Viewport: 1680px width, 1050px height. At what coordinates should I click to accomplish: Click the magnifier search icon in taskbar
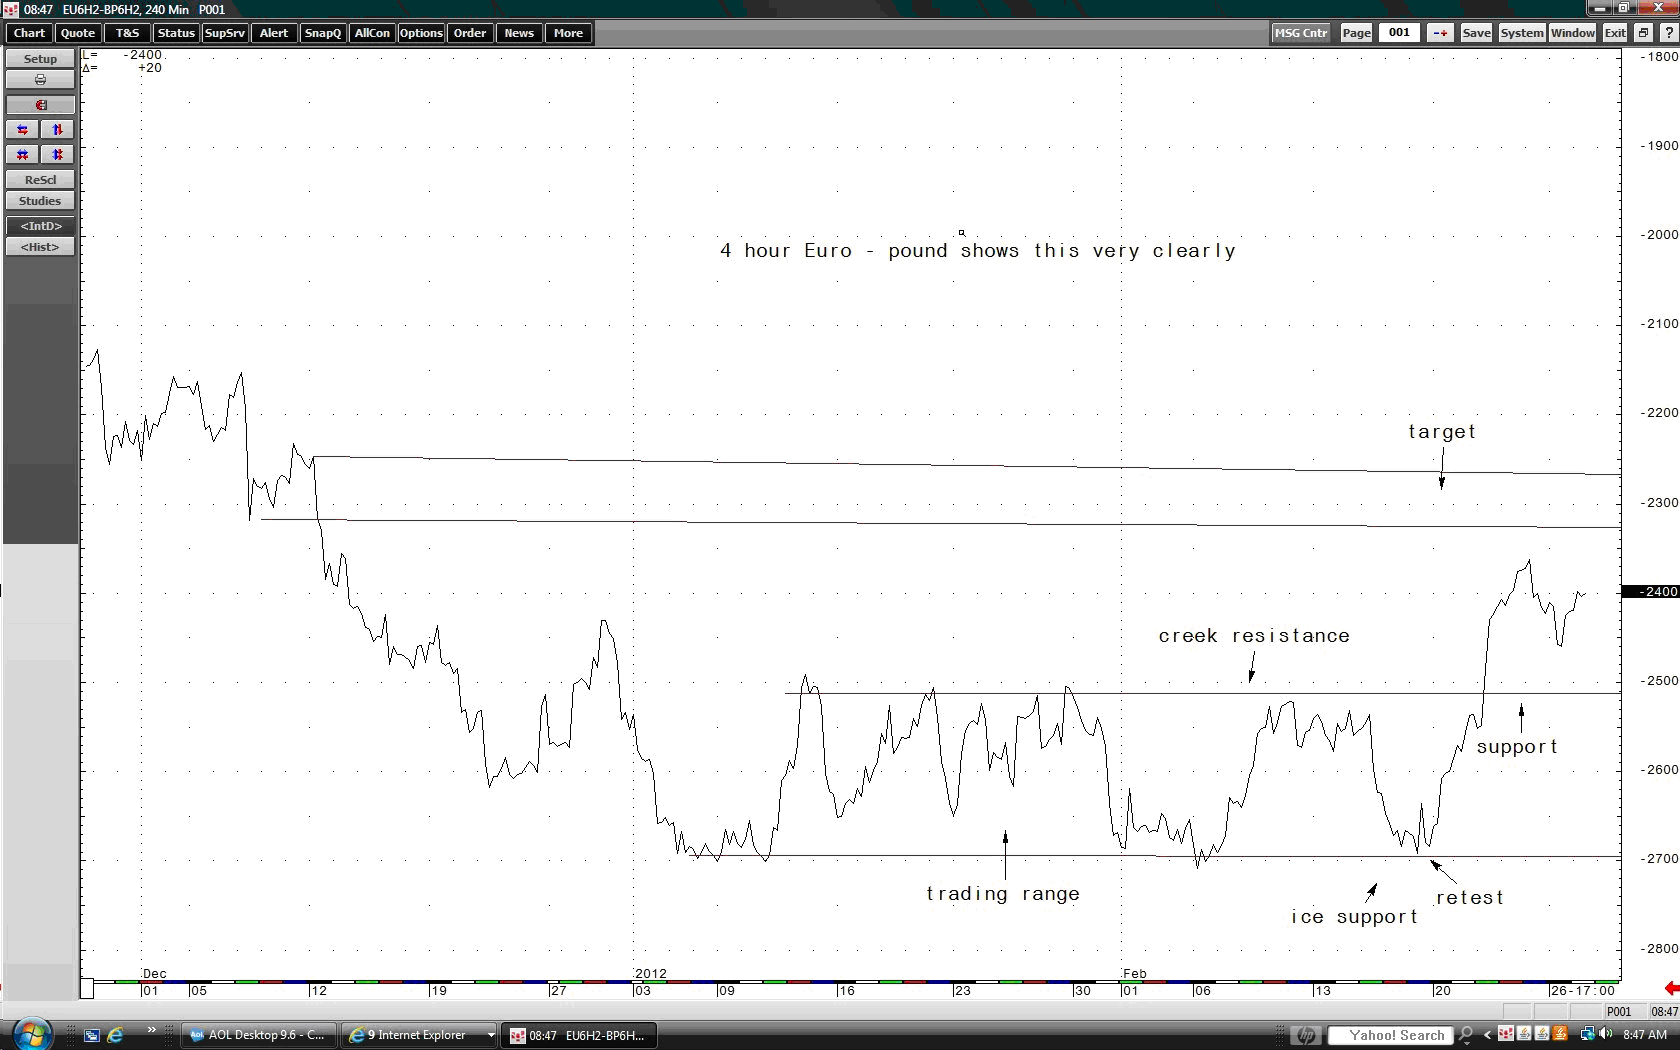1466,1035
